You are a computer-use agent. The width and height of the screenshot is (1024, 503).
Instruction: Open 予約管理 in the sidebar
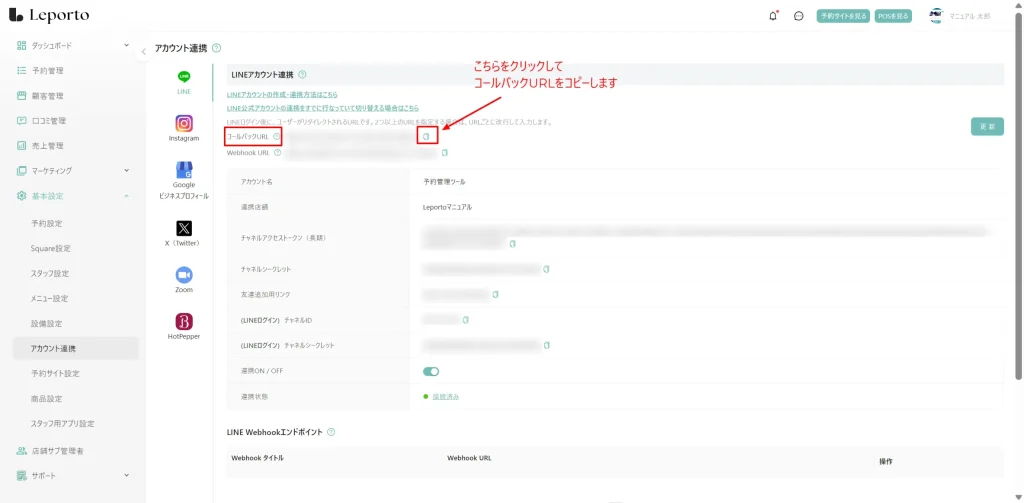point(47,71)
